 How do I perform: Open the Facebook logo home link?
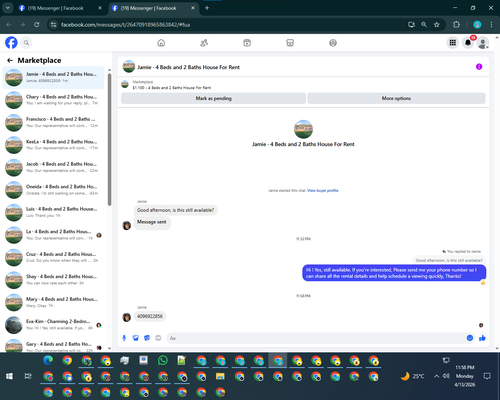pyautogui.click(x=11, y=43)
